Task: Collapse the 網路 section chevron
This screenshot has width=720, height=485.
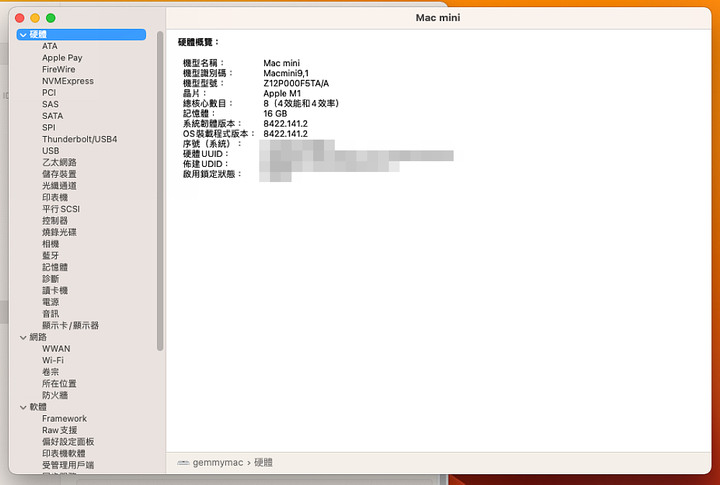Action: point(23,337)
